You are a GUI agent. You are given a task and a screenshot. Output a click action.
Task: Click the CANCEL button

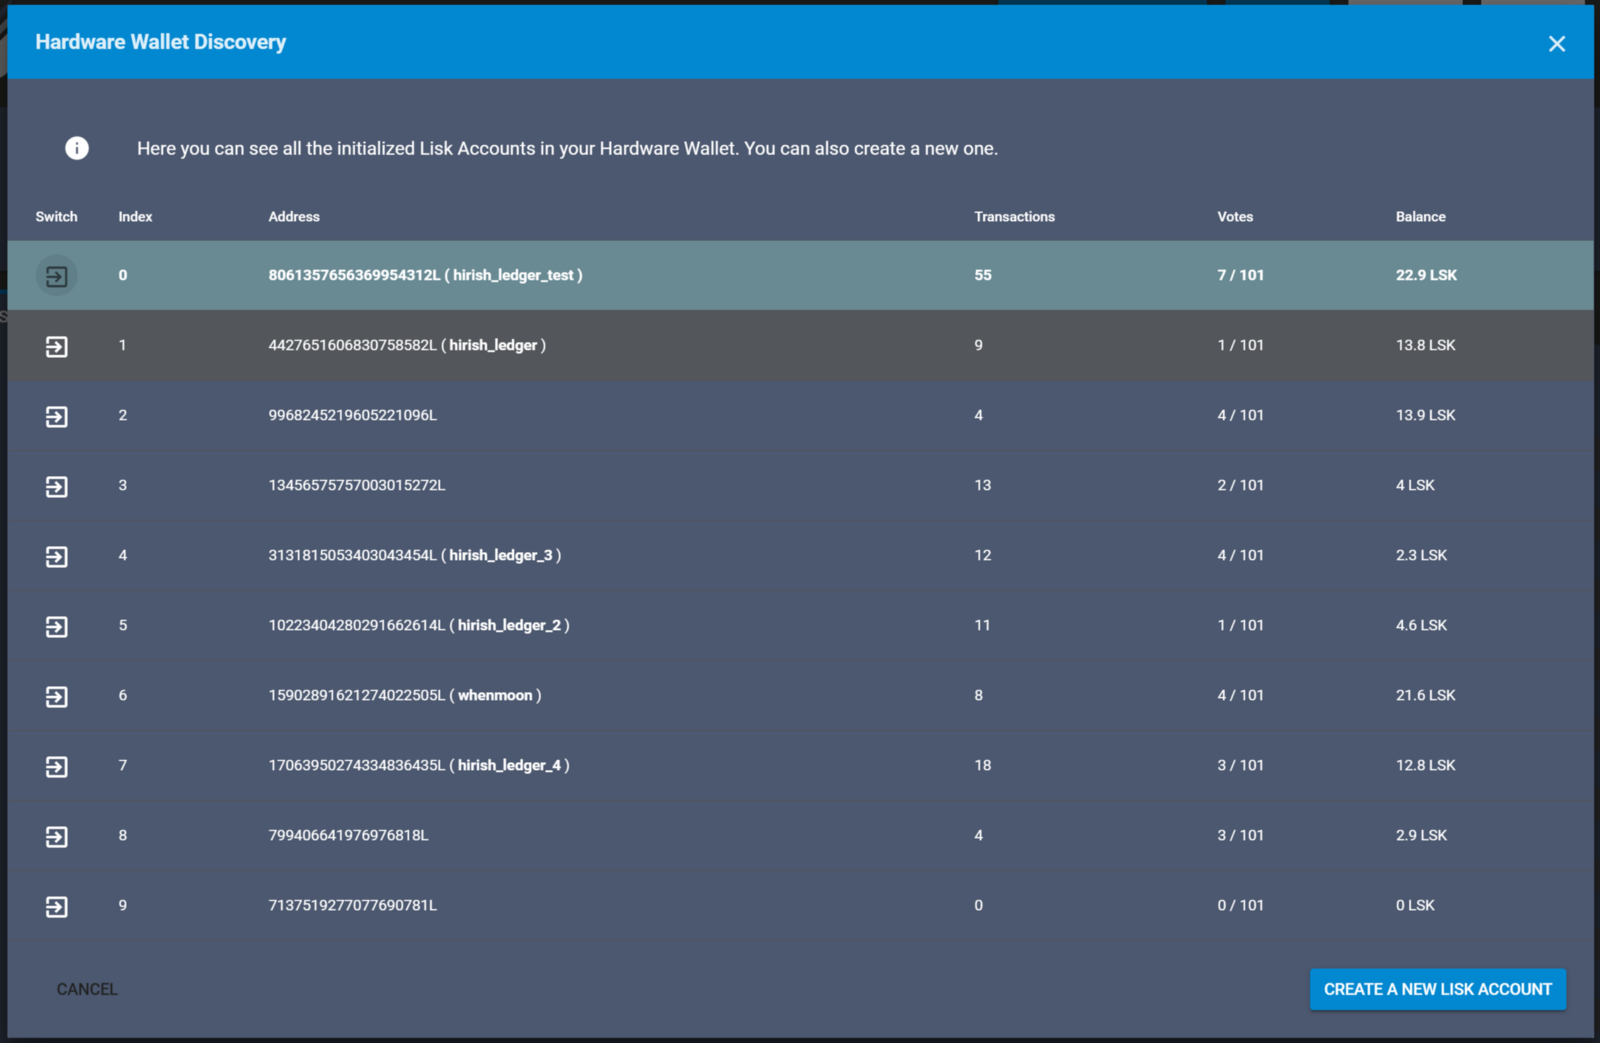pyautogui.click(x=87, y=989)
